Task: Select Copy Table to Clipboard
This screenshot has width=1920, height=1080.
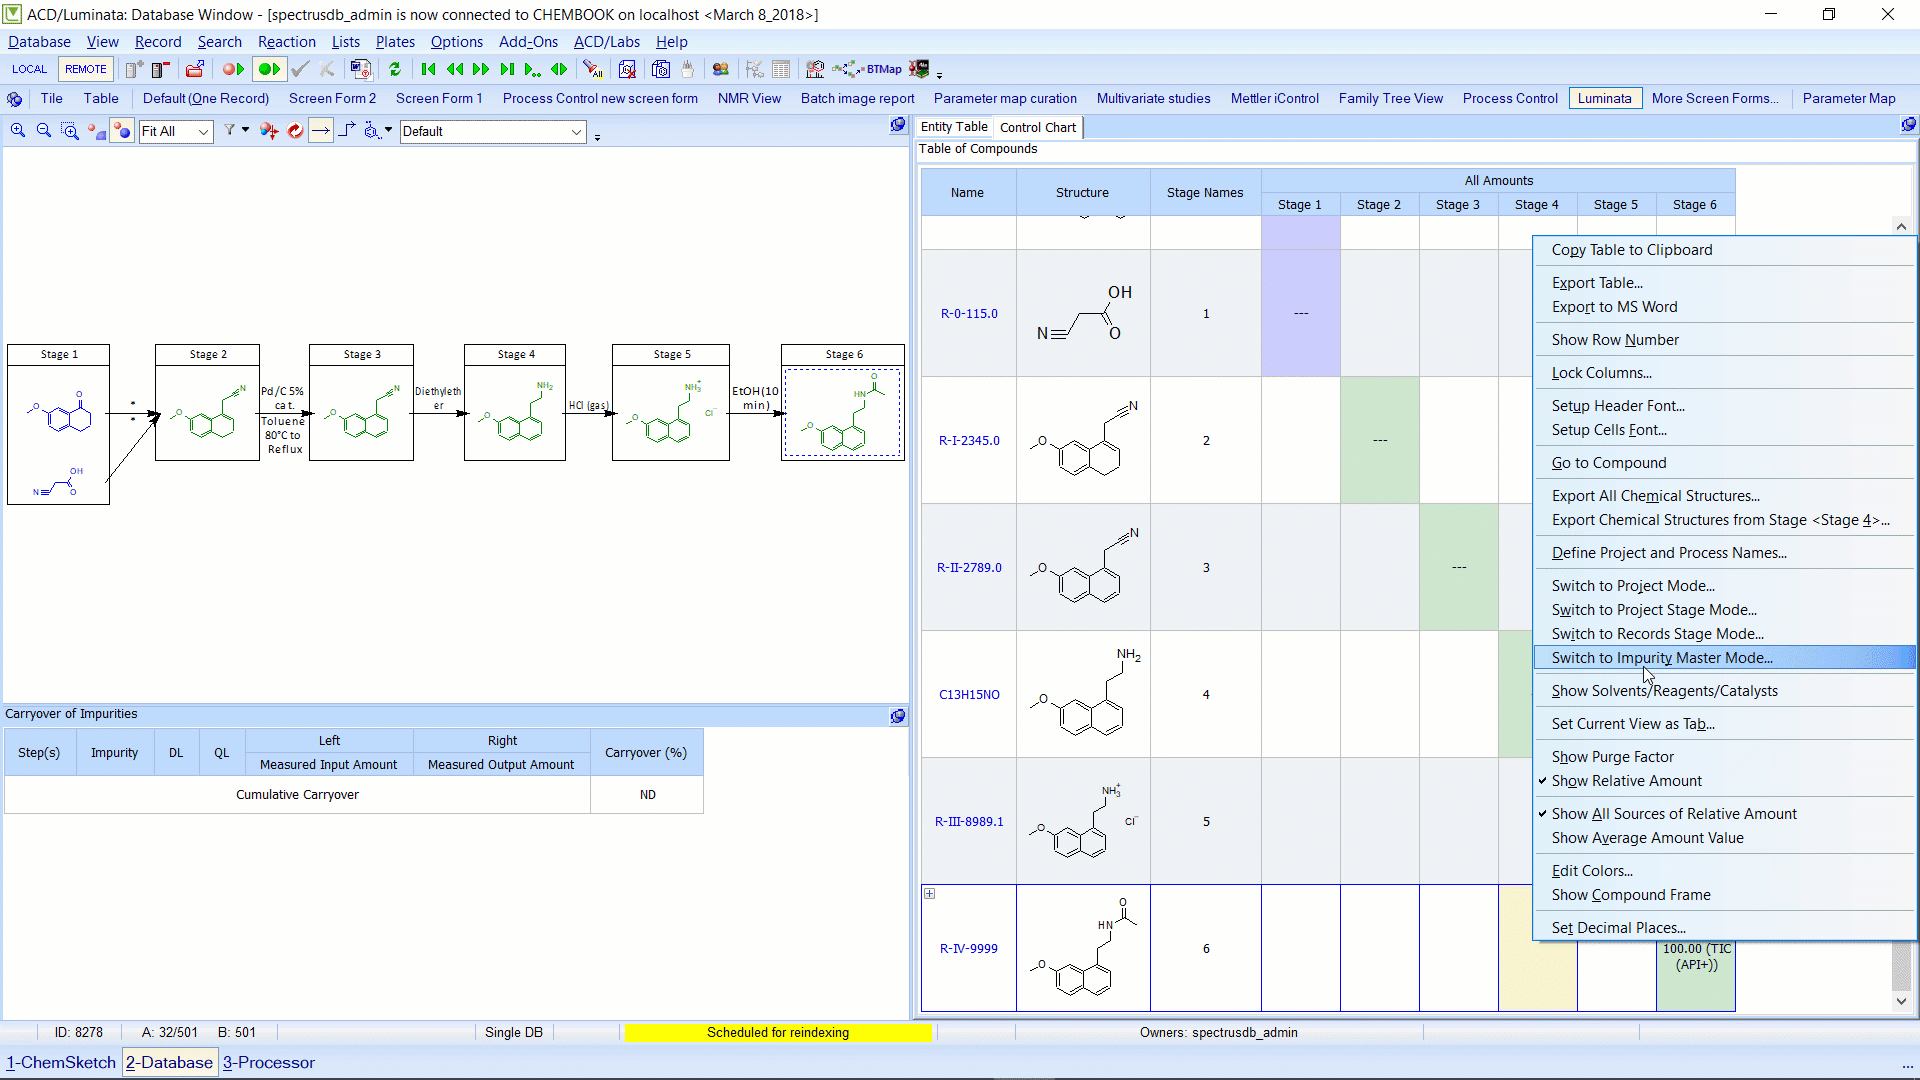Action: 1632,250
